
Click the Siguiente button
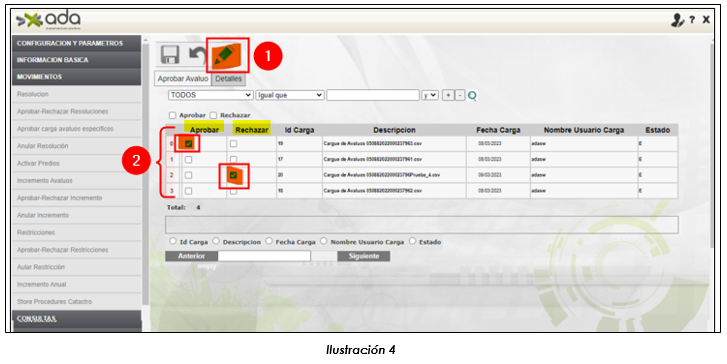pos(364,256)
